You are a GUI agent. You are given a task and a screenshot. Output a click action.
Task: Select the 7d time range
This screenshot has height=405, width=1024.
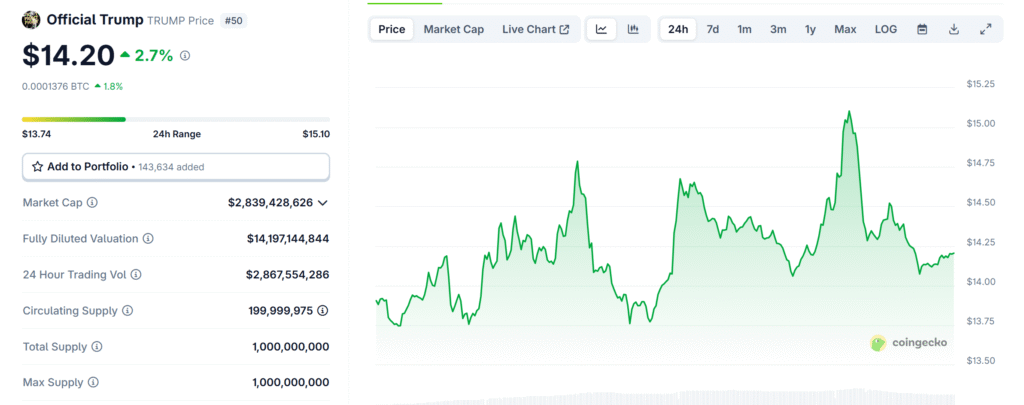713,29
